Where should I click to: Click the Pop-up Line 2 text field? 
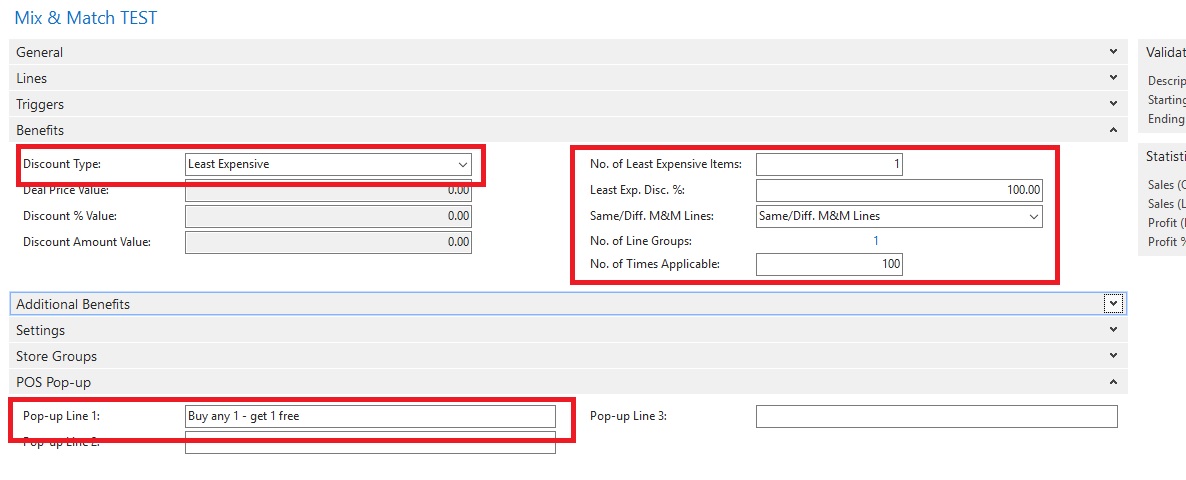coord(370,443)
